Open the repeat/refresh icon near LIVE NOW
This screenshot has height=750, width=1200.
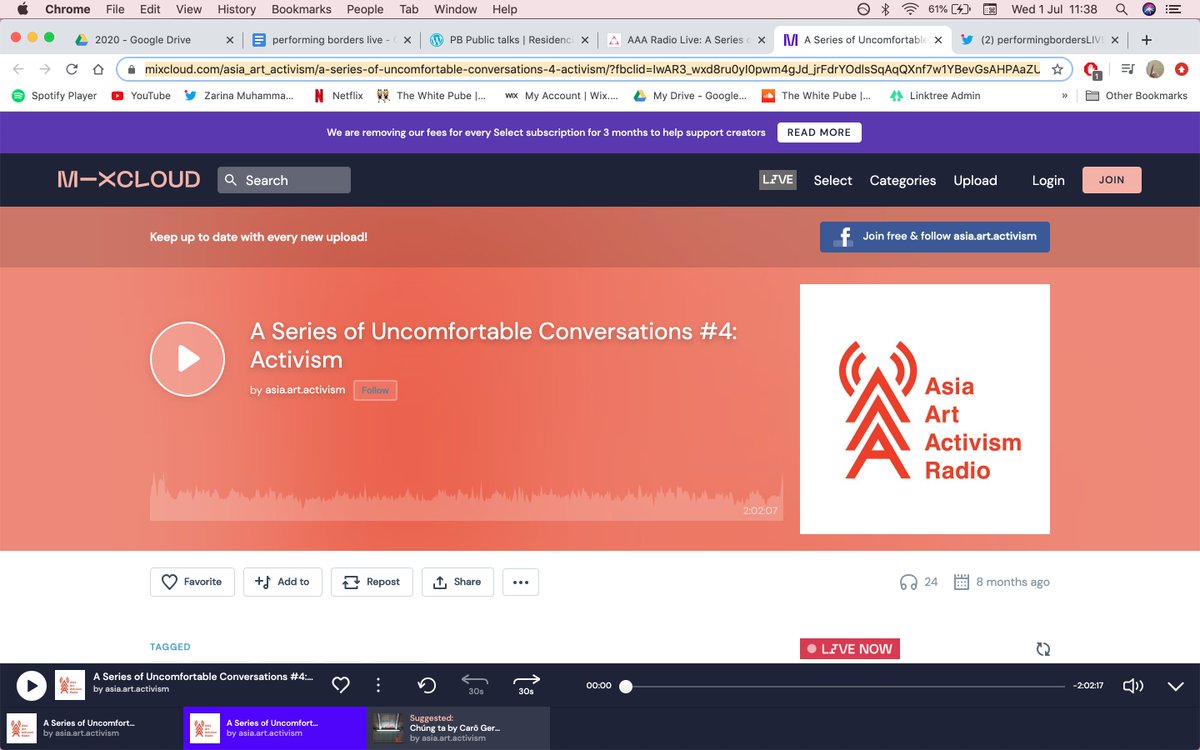(x=1043, y=648)
